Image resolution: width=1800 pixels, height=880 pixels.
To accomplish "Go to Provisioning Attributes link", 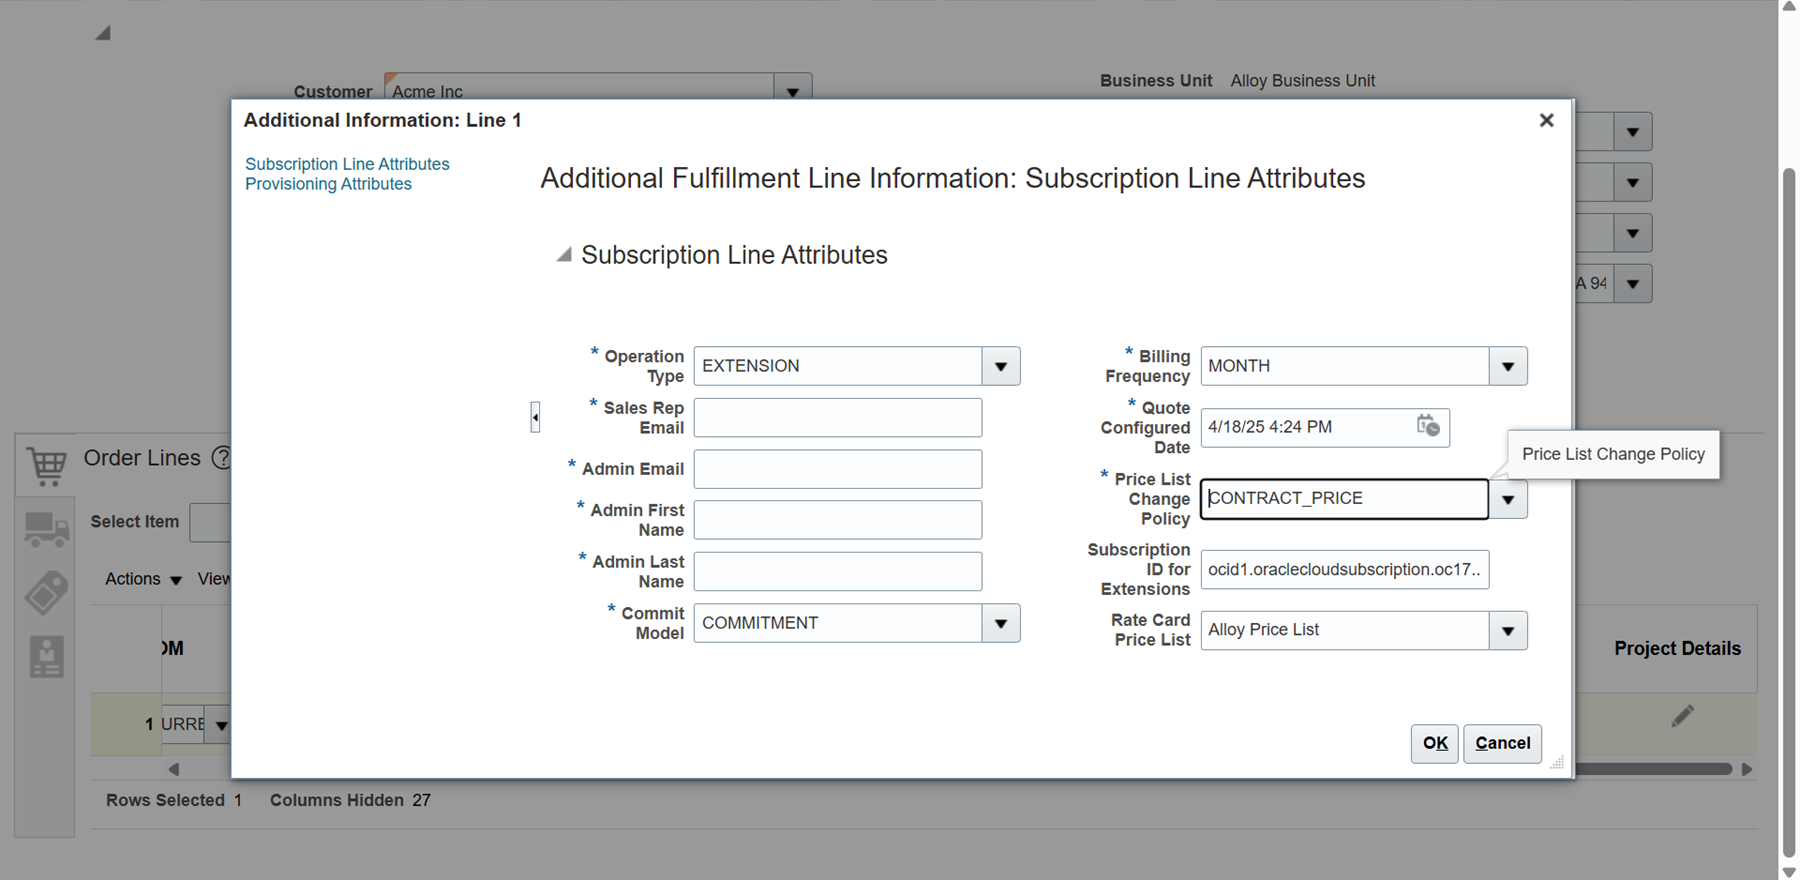I will tap(328, 184).
